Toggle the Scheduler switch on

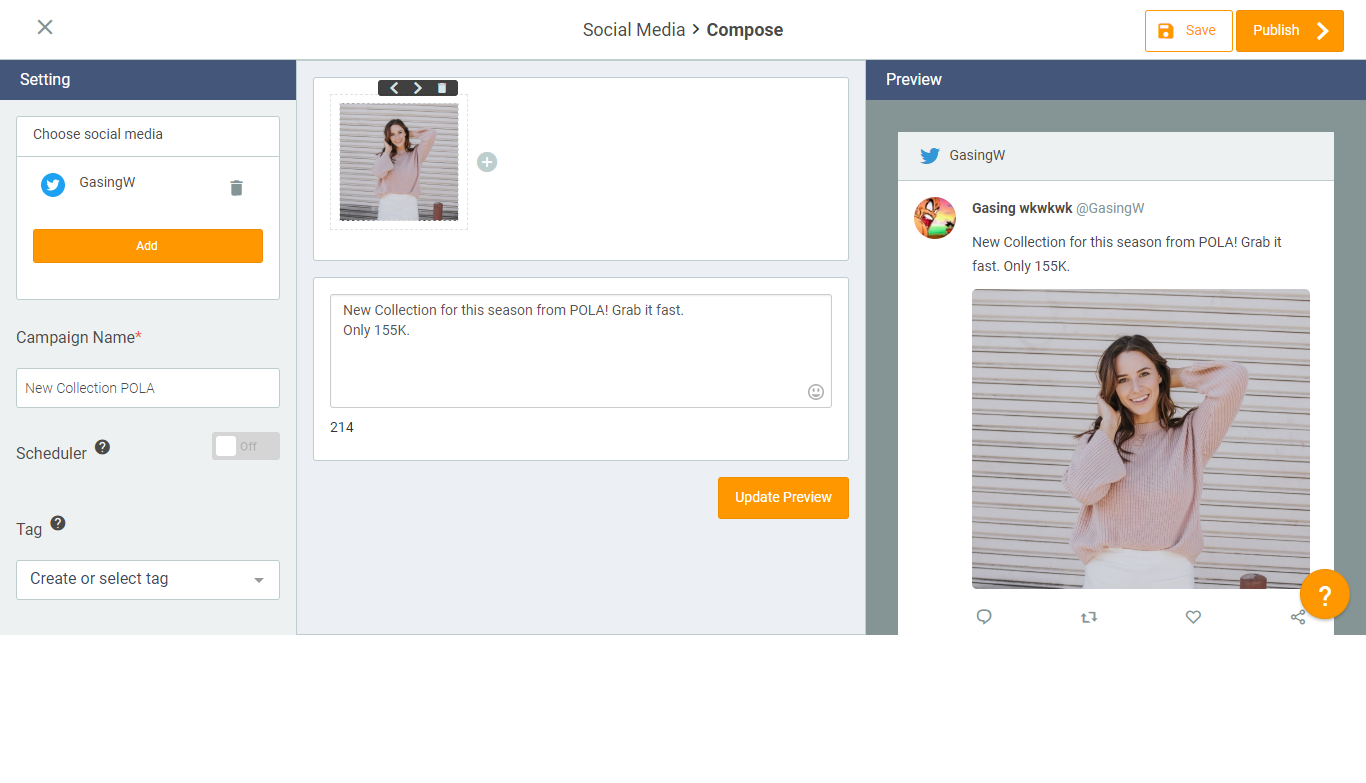(x=245, y=446)
